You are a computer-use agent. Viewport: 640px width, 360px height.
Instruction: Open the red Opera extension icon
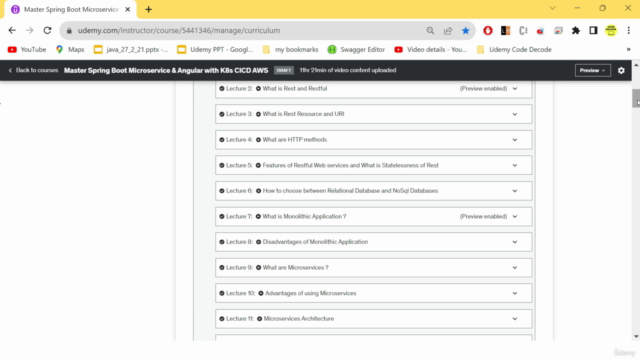point(488,31)
